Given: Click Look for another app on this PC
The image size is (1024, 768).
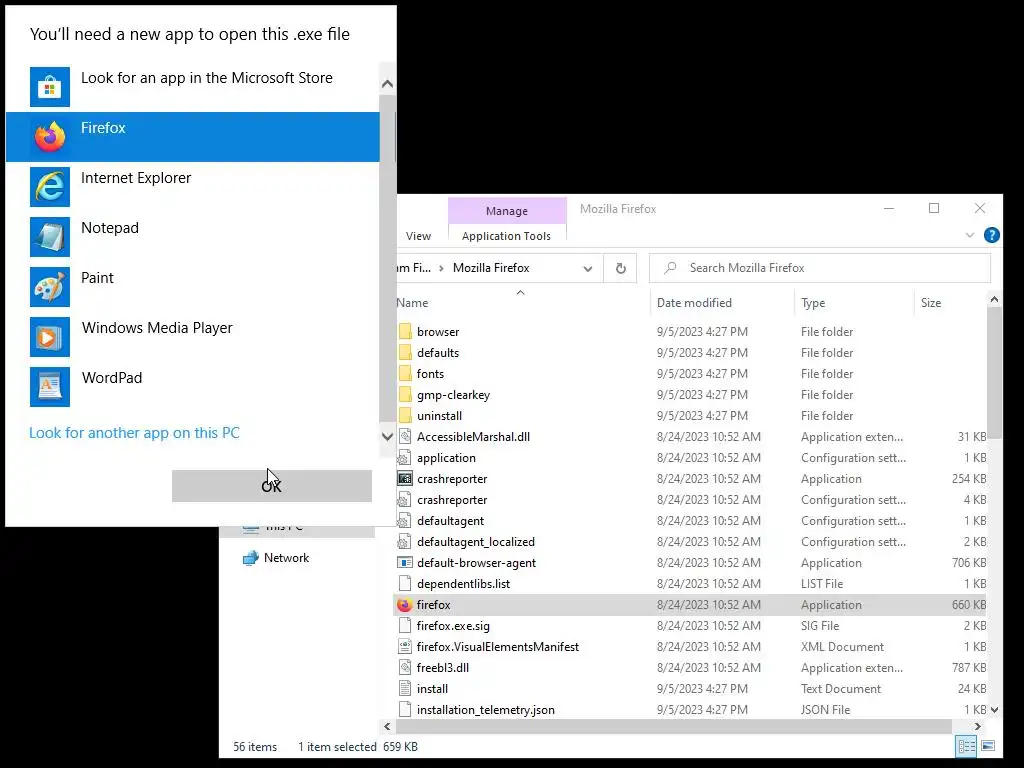Looking at the screenshot, I should [134, 433].
